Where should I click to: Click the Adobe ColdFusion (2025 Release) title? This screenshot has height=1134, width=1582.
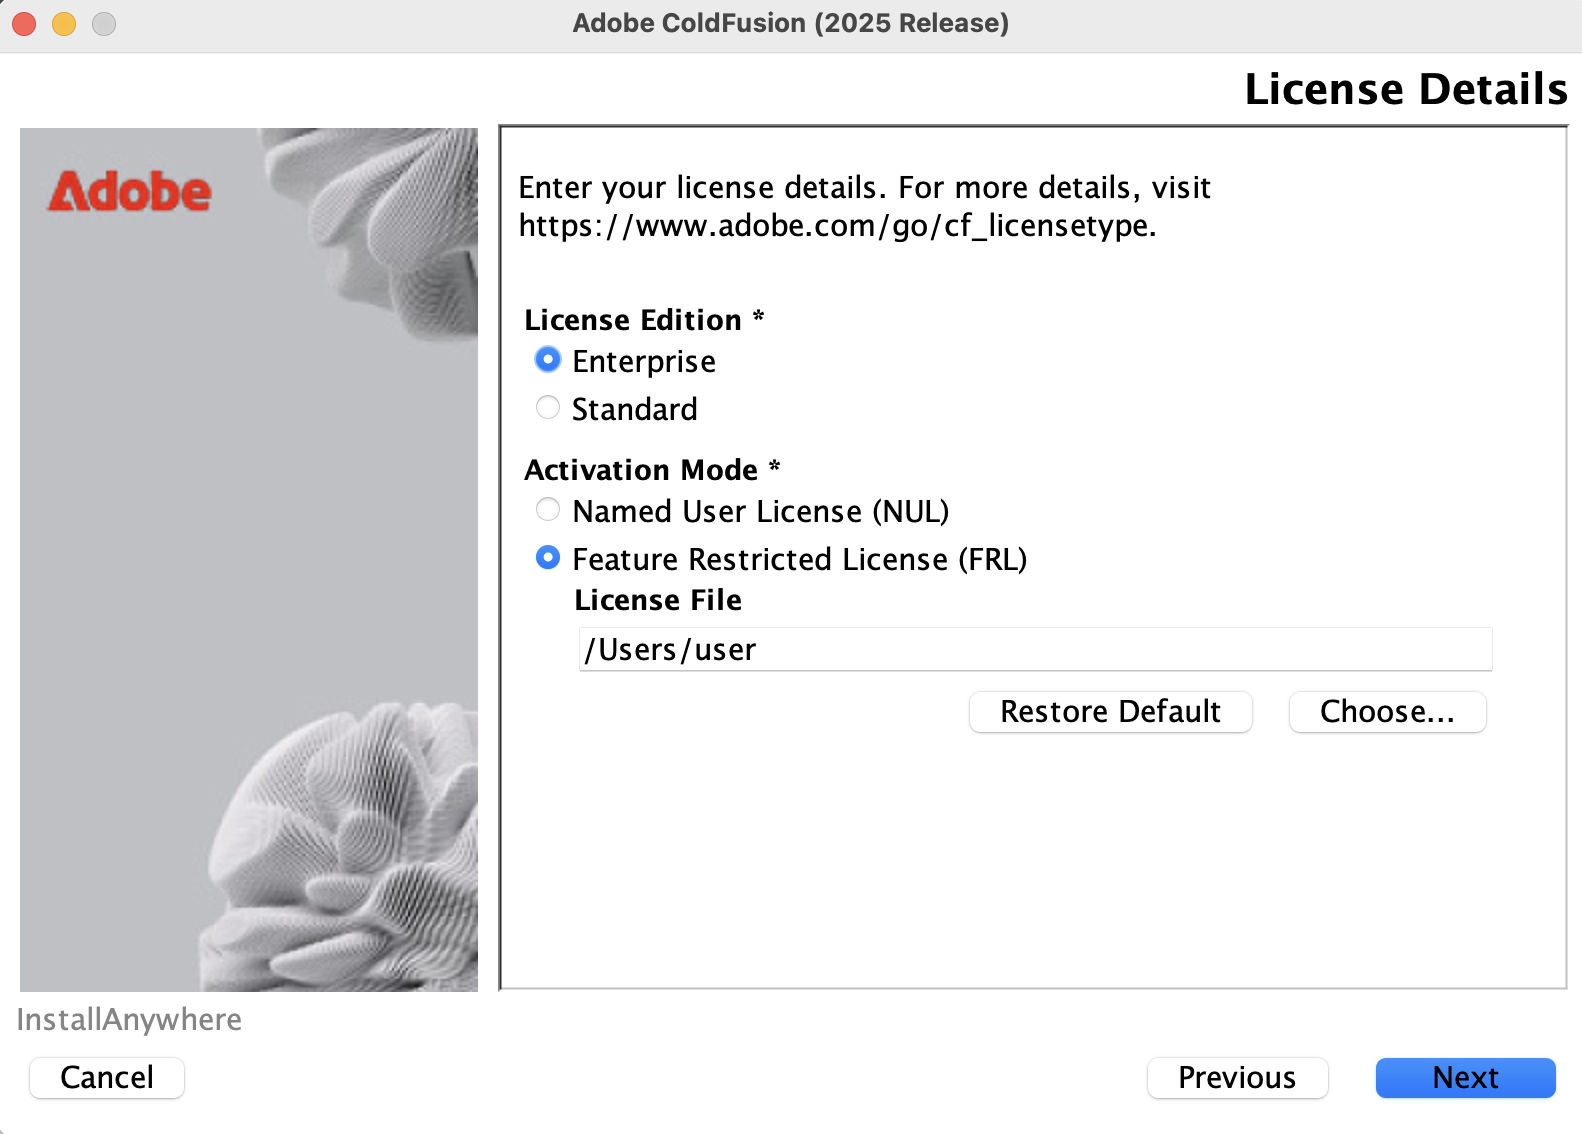point(790,23)
